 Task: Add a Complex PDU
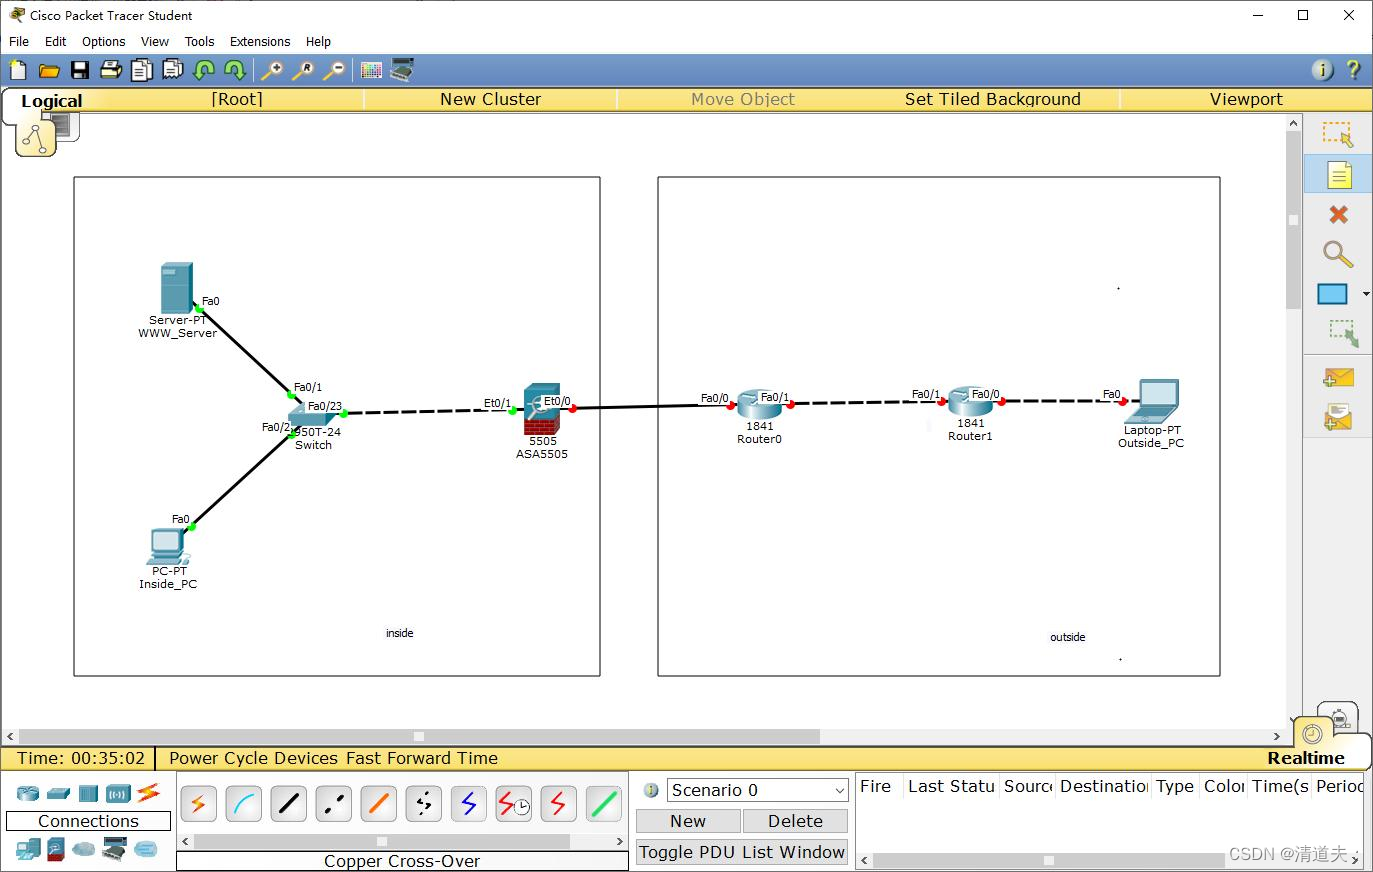[1338, 417]
